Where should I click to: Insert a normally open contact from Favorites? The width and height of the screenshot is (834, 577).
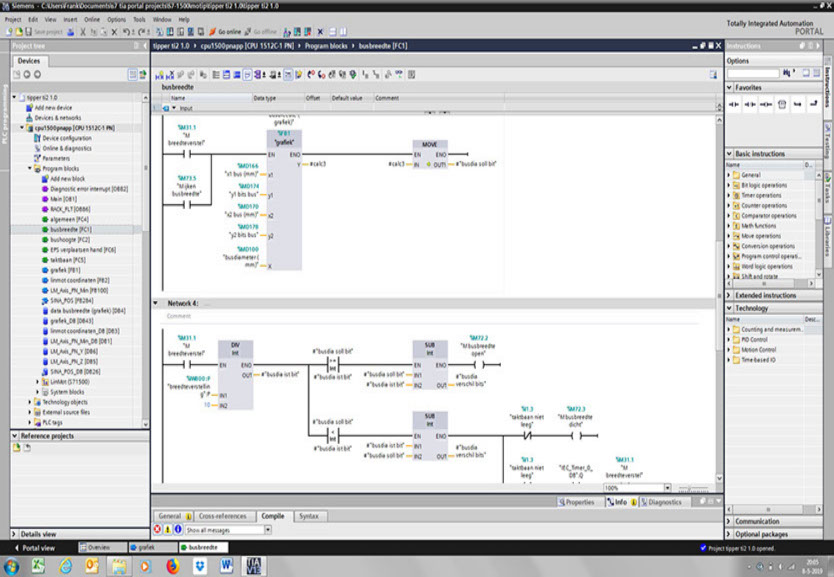click(x=733, y=104)
